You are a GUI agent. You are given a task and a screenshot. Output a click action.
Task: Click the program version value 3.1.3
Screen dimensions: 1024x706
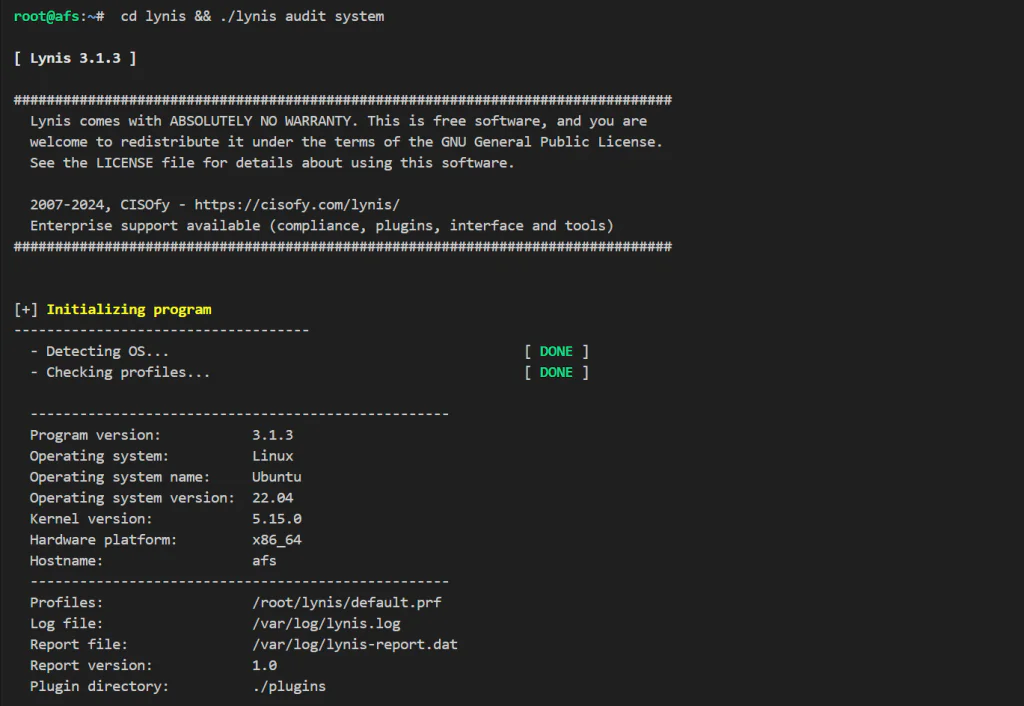click(x=273, y=435)
